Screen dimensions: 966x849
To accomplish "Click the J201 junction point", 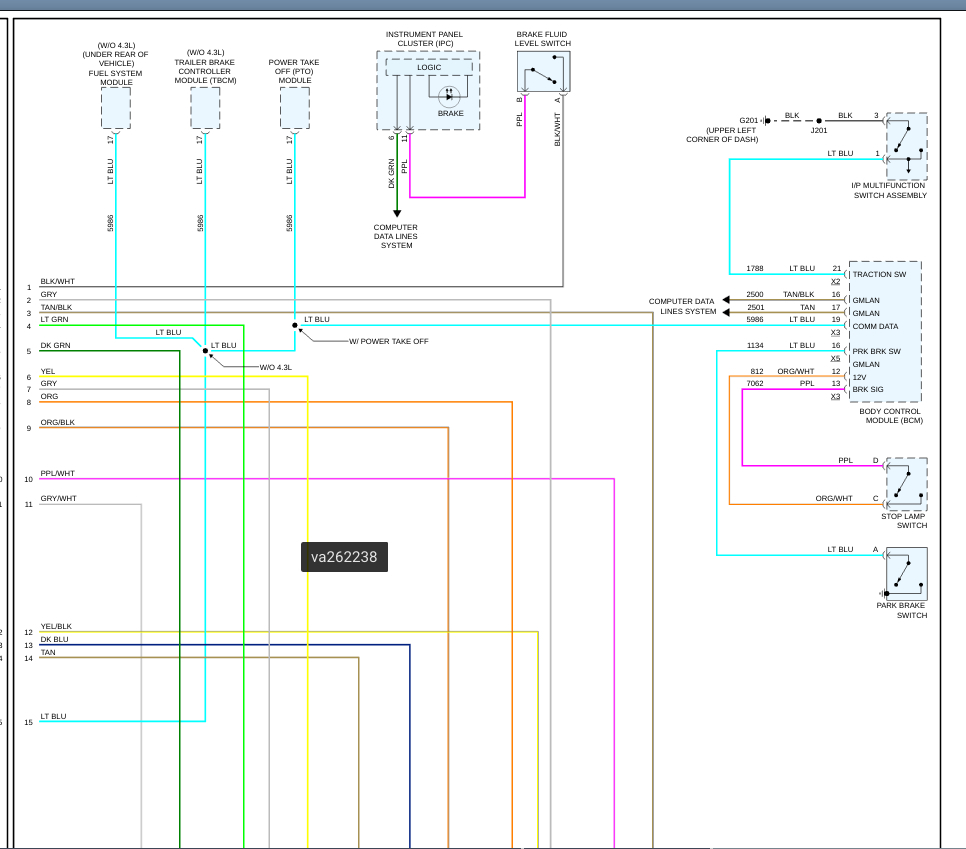I will tap(818, 121).
